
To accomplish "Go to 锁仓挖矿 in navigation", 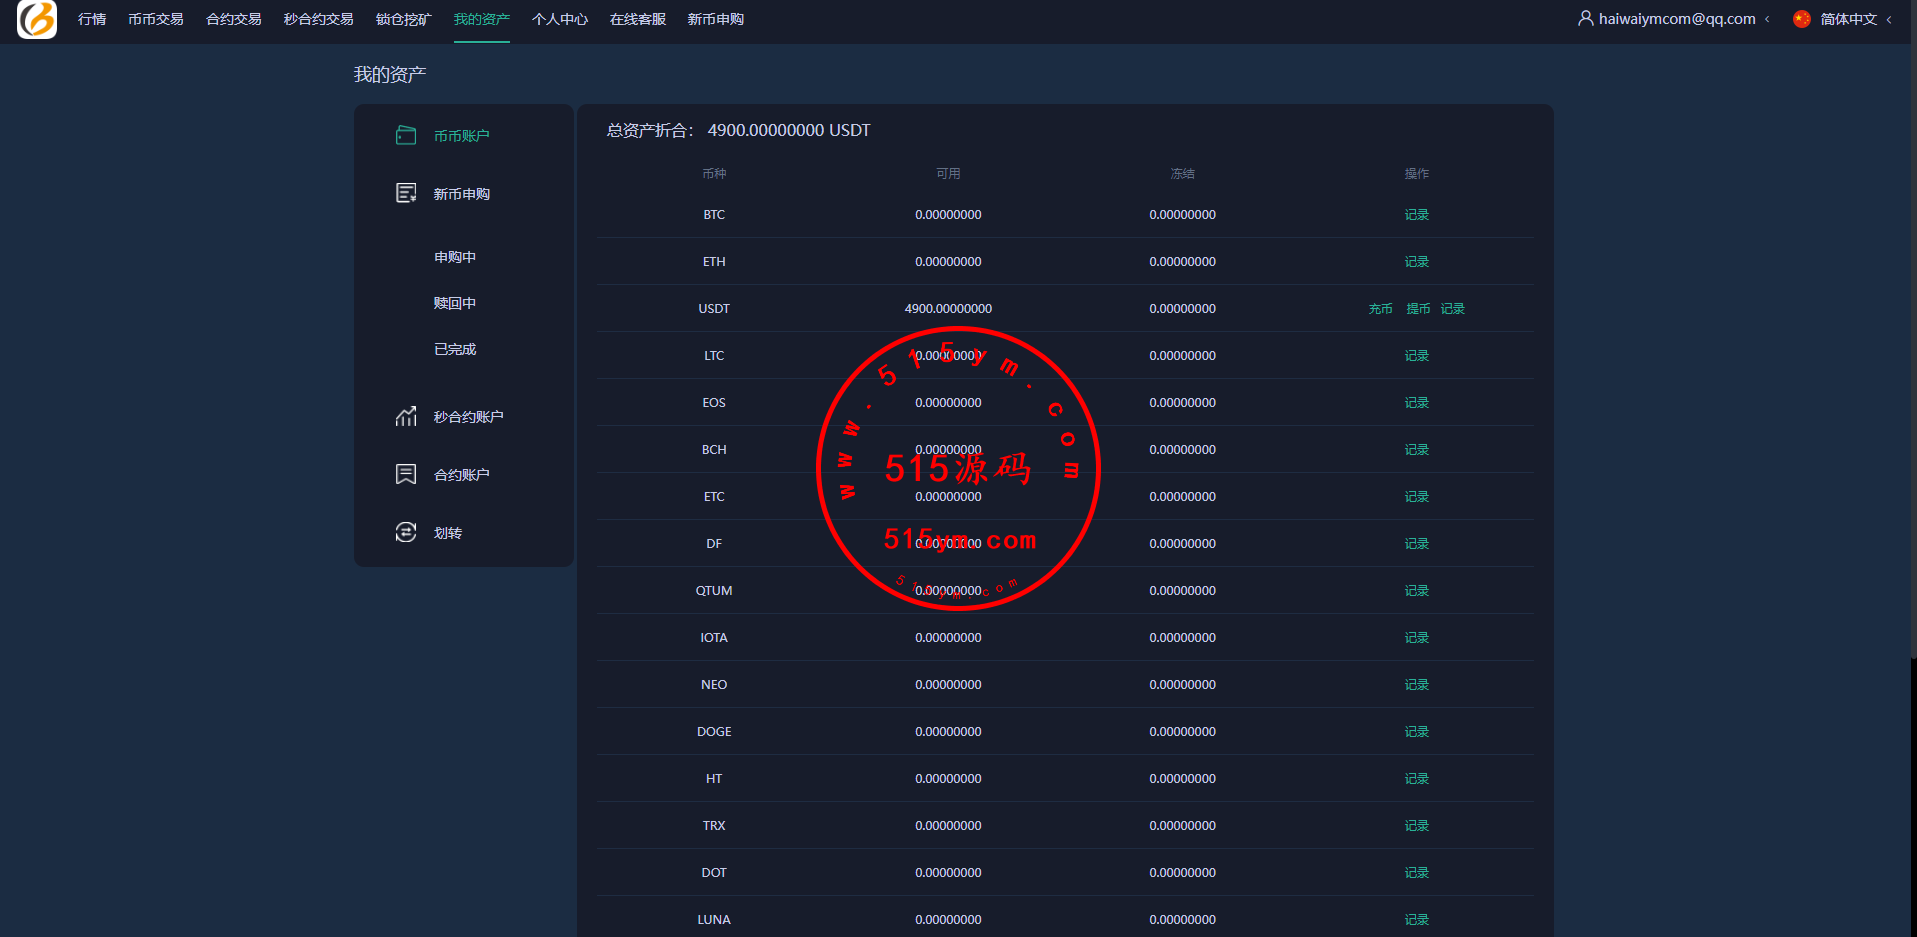I will (x=403, y=19).
